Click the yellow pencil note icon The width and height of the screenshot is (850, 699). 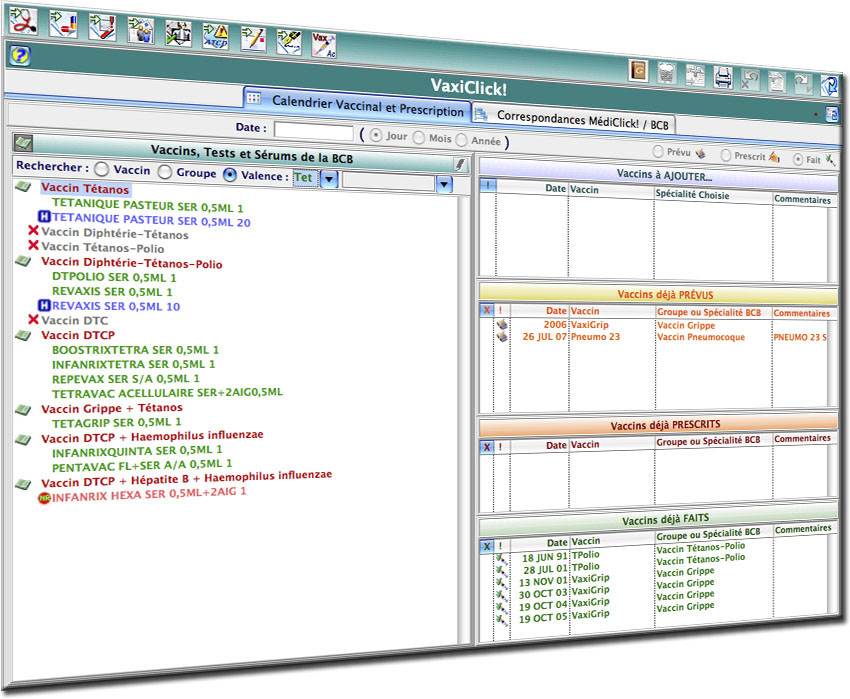(253, 40)
